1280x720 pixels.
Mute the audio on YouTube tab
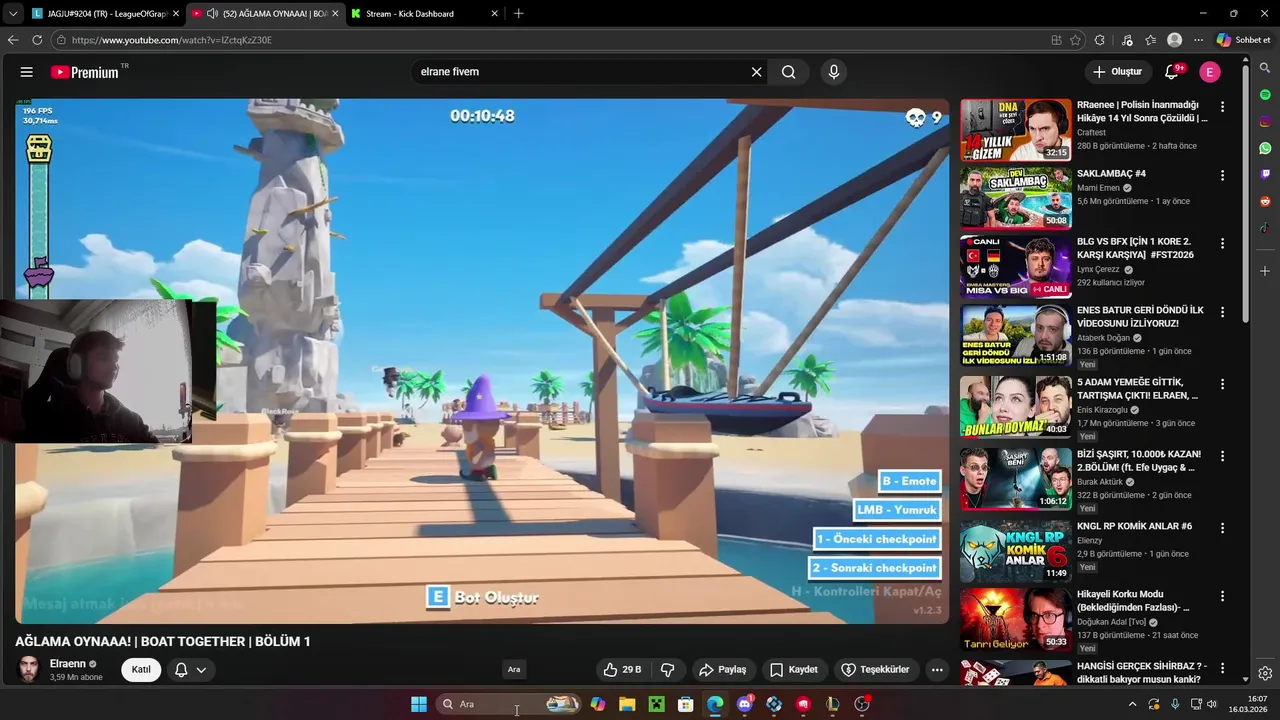[x=212, y=14]
